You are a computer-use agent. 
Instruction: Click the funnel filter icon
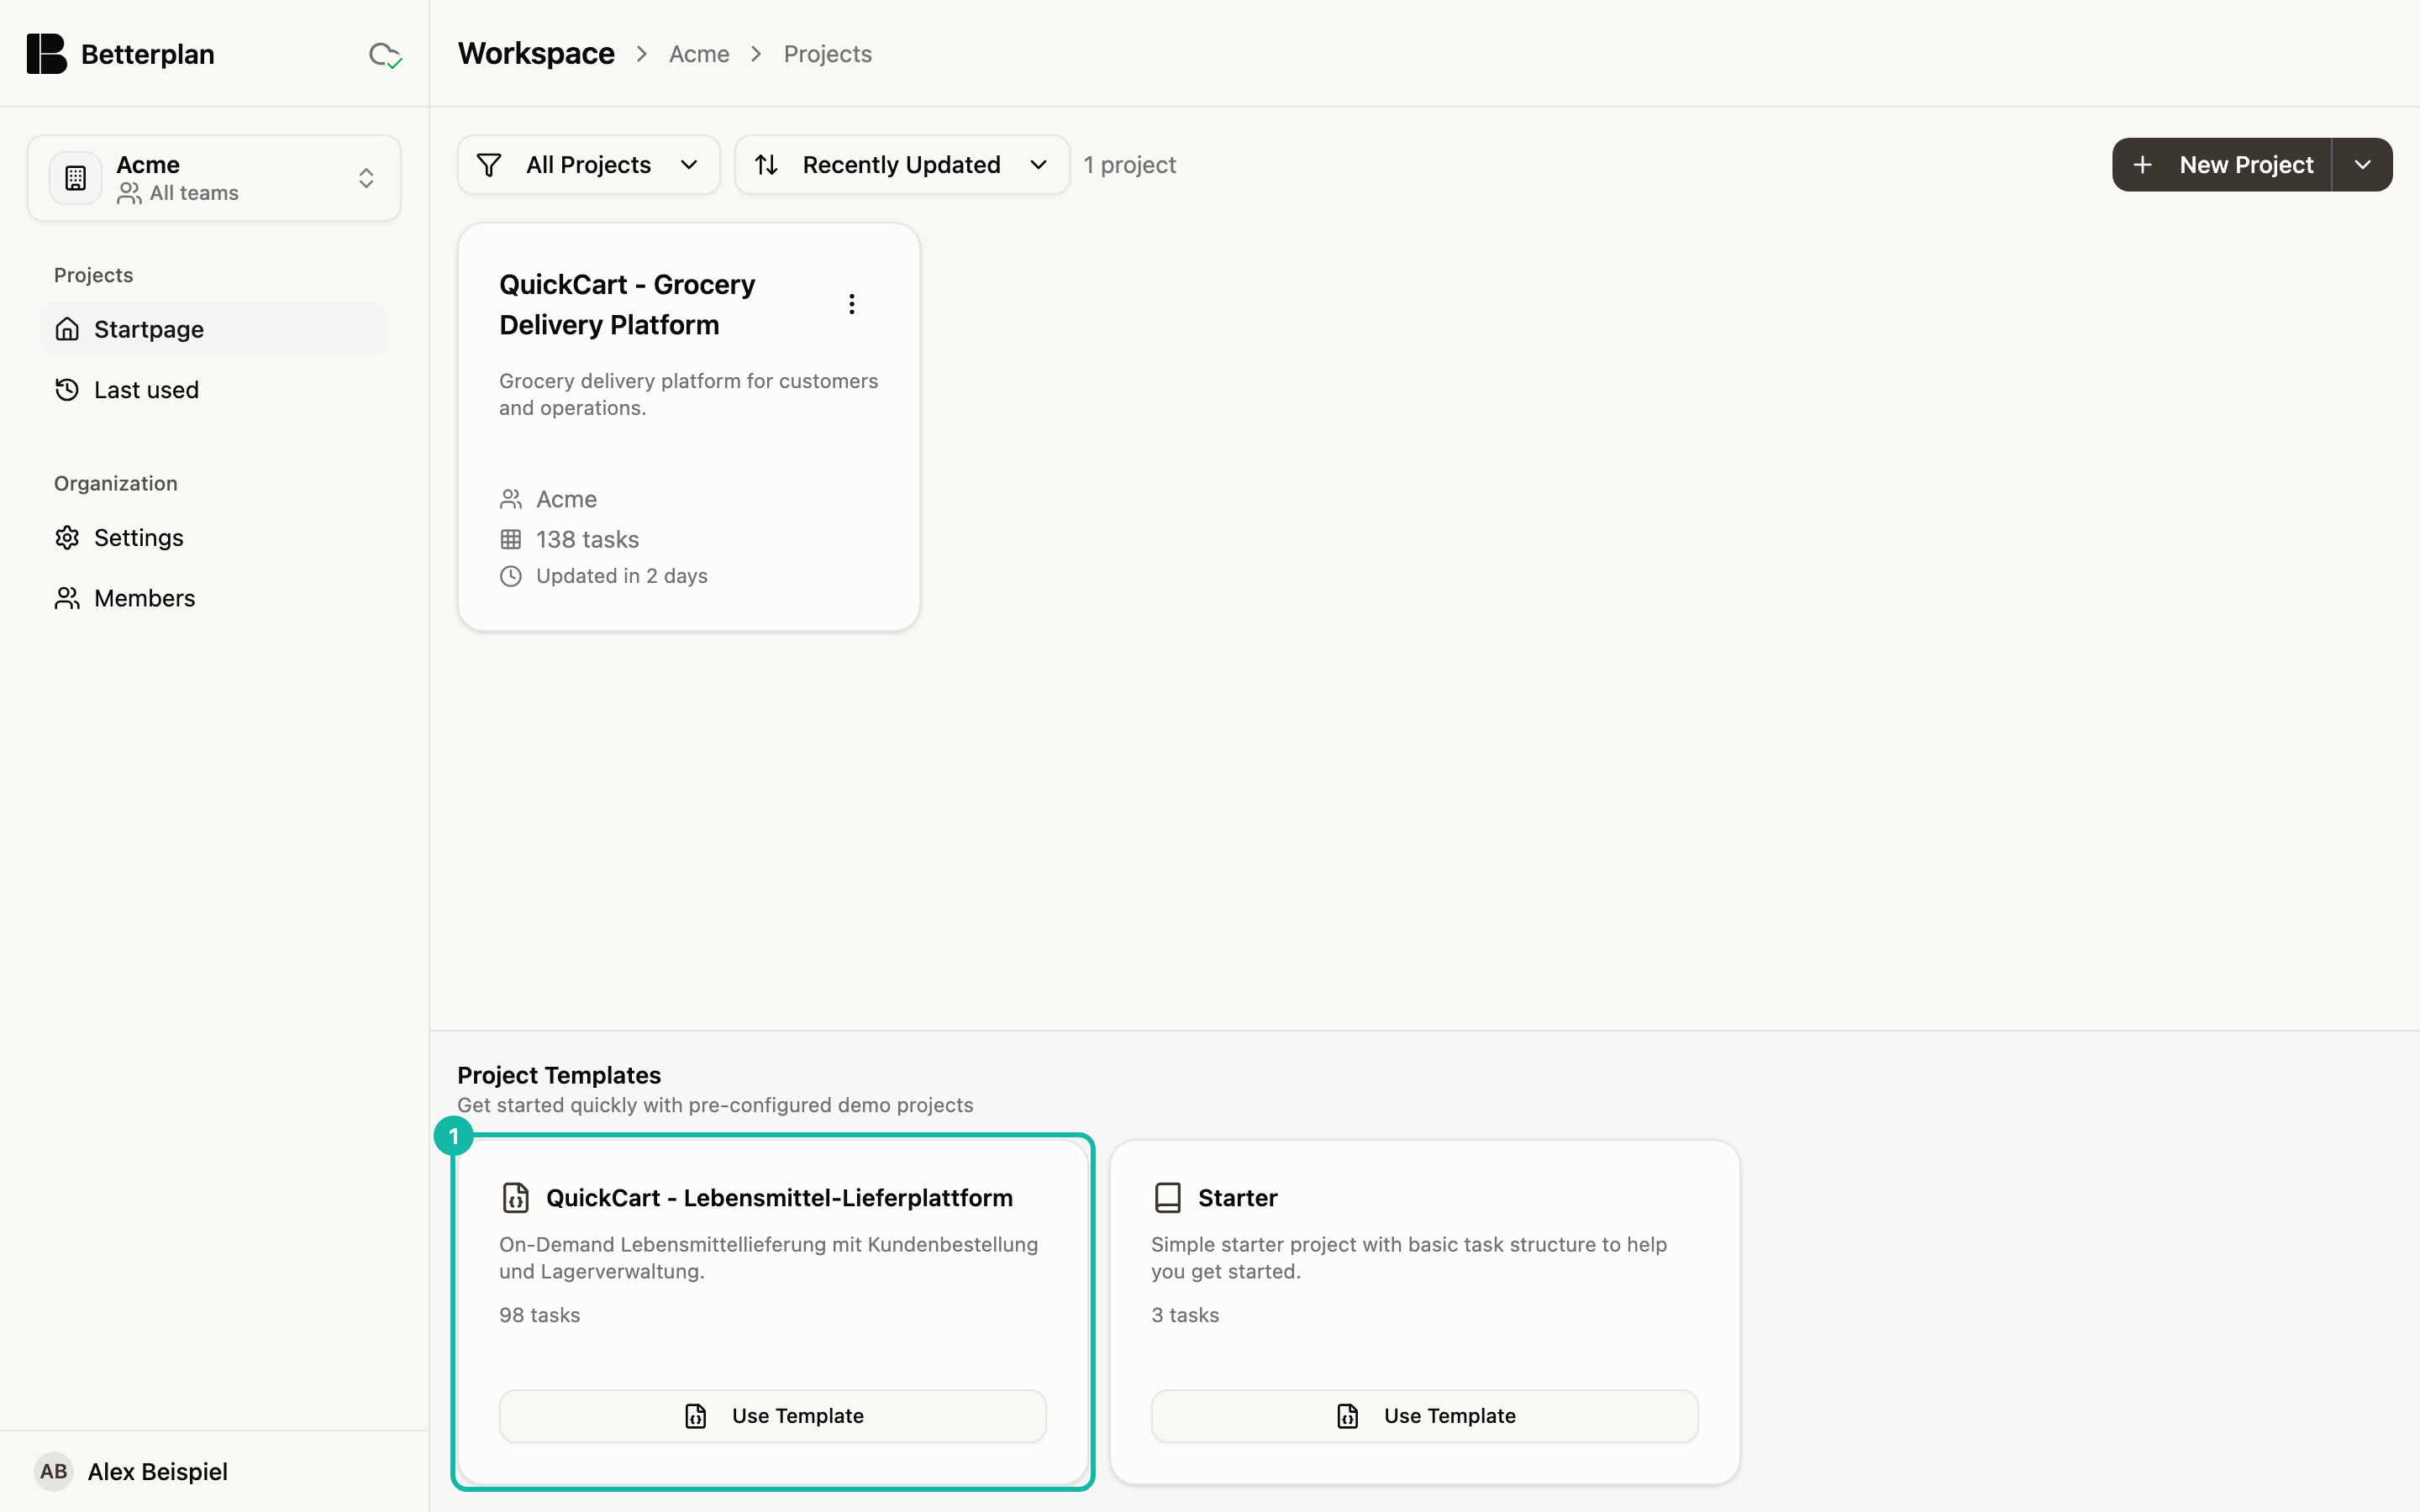(x=489, y=165)
